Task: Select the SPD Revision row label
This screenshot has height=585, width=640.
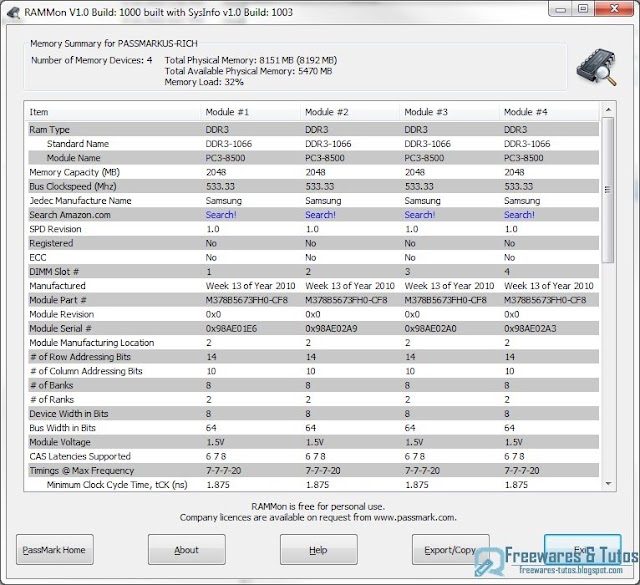Action: (55, 229)
